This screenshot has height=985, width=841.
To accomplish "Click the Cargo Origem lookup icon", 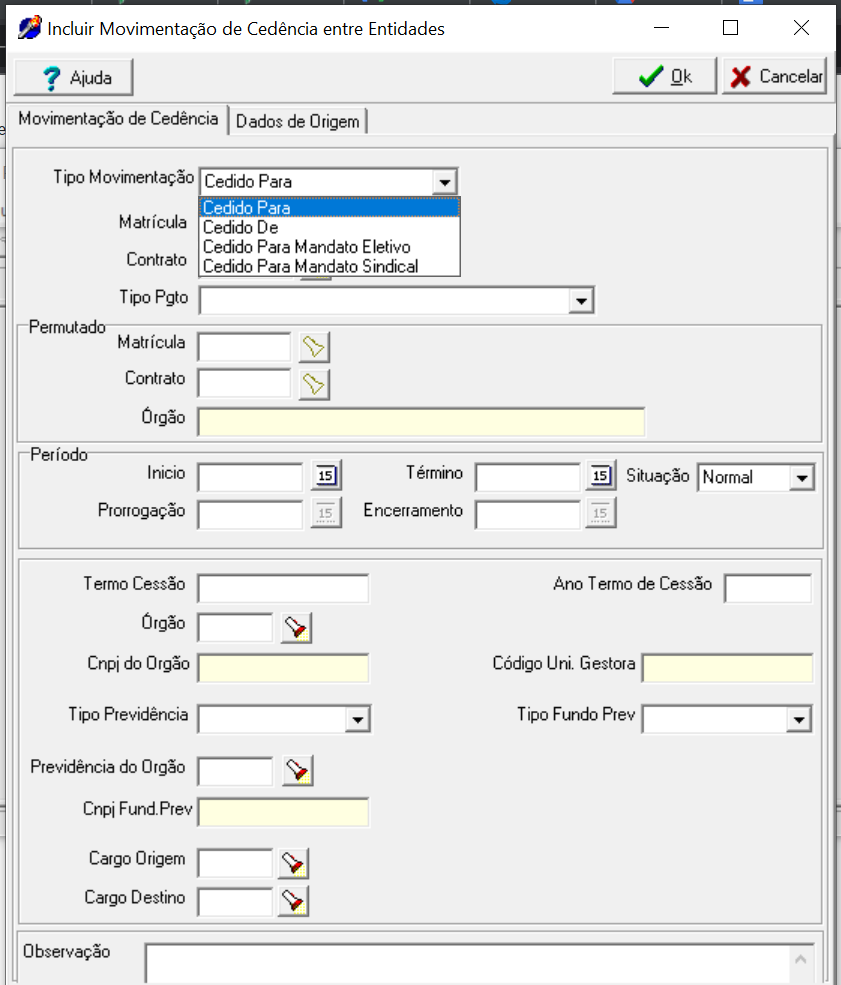I will tap(293, 863).
